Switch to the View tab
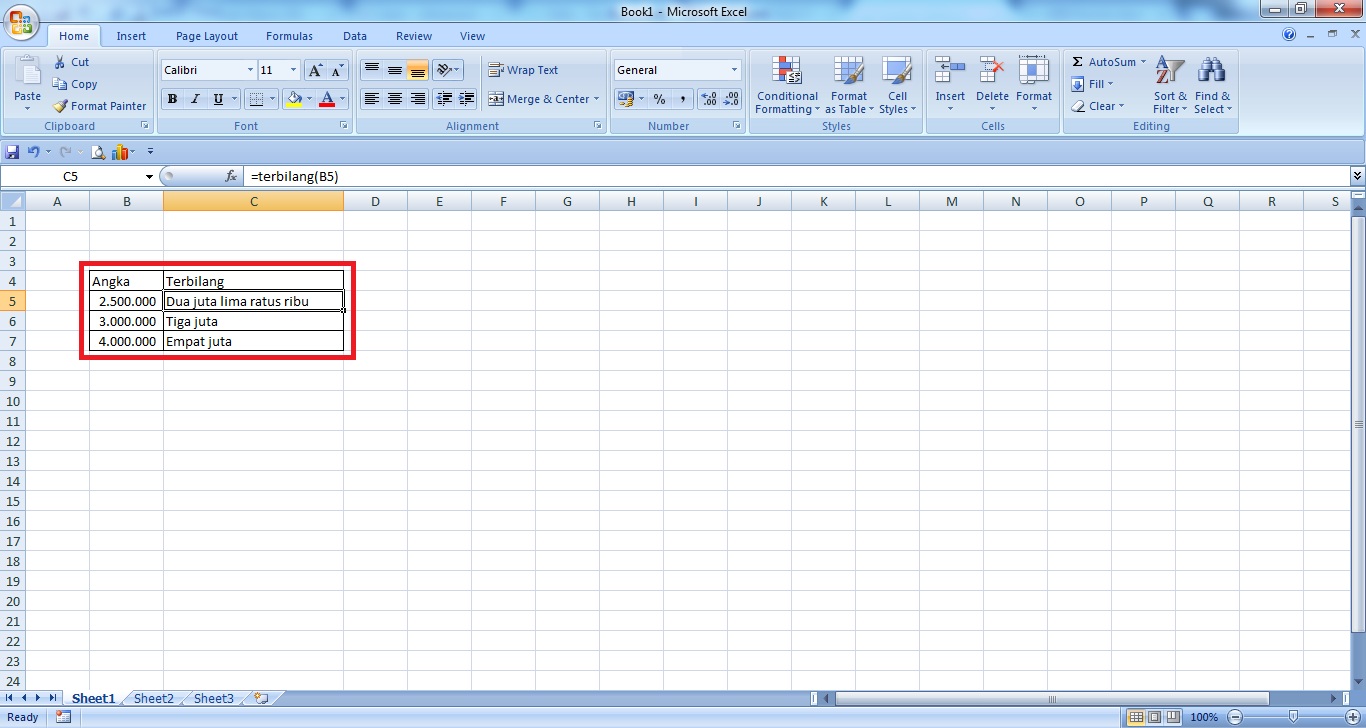The height and width of the screenshot is (728, 1366). point(473,36)
